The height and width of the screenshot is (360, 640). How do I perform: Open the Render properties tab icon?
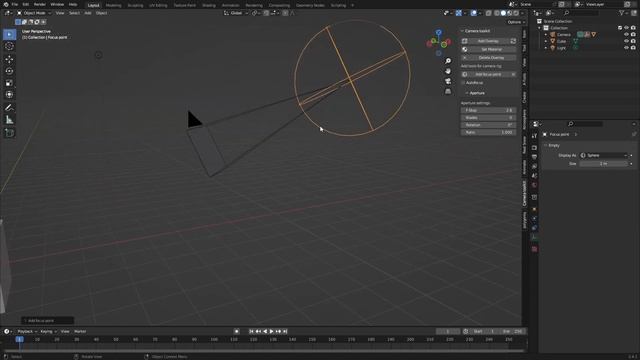point(534,148)
